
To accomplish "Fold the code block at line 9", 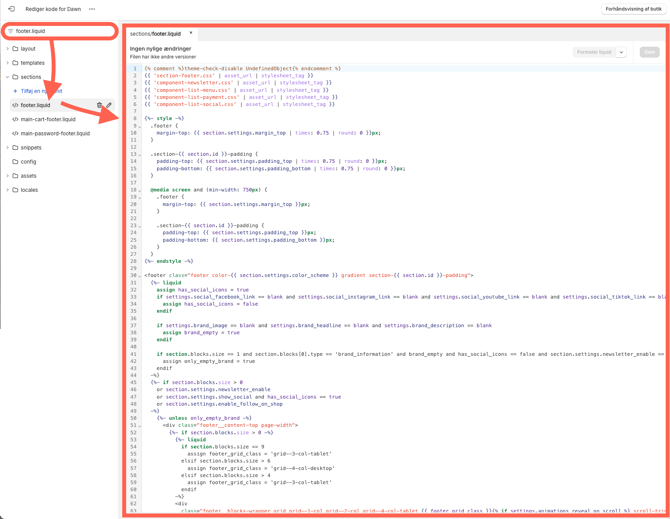I will click(140, 126).
